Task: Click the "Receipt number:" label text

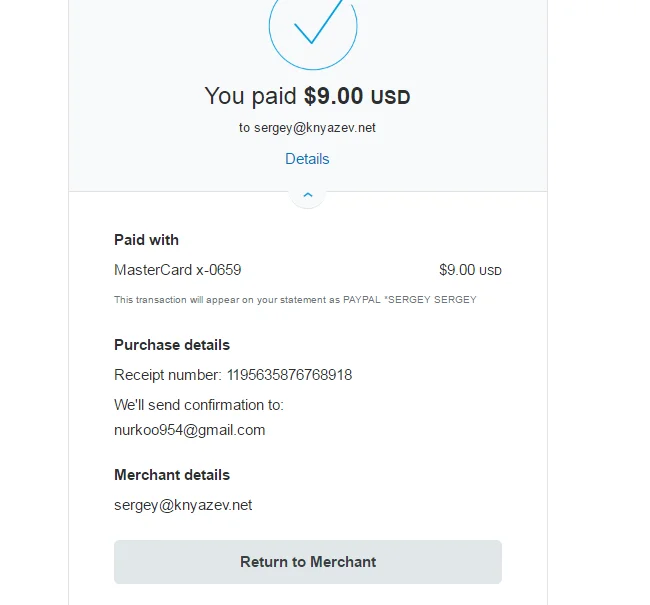Action: (168, 375)
